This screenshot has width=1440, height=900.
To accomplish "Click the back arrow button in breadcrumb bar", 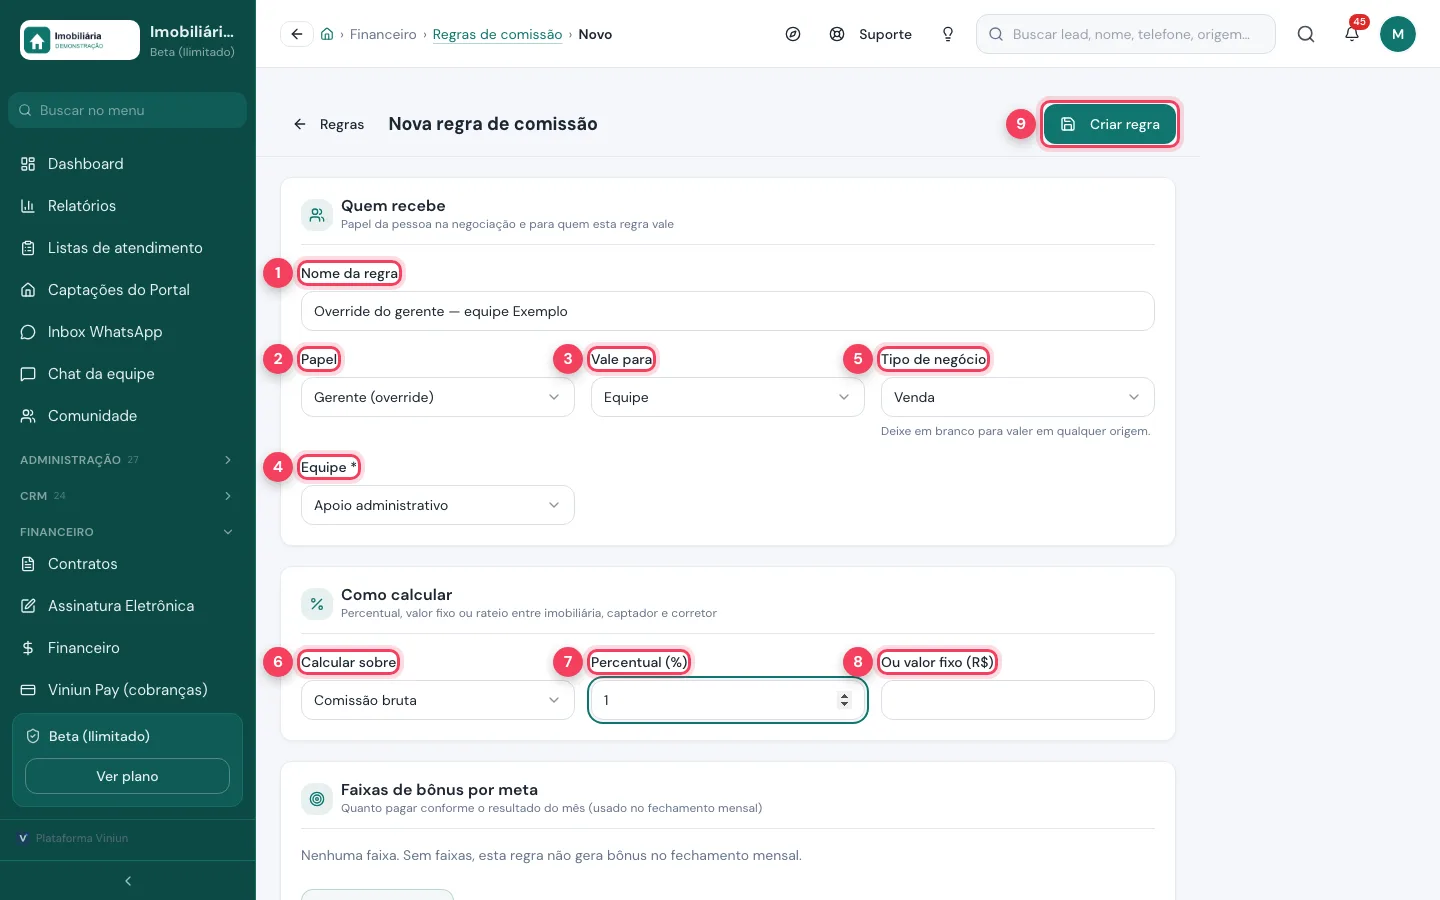I will click(297, 34).
